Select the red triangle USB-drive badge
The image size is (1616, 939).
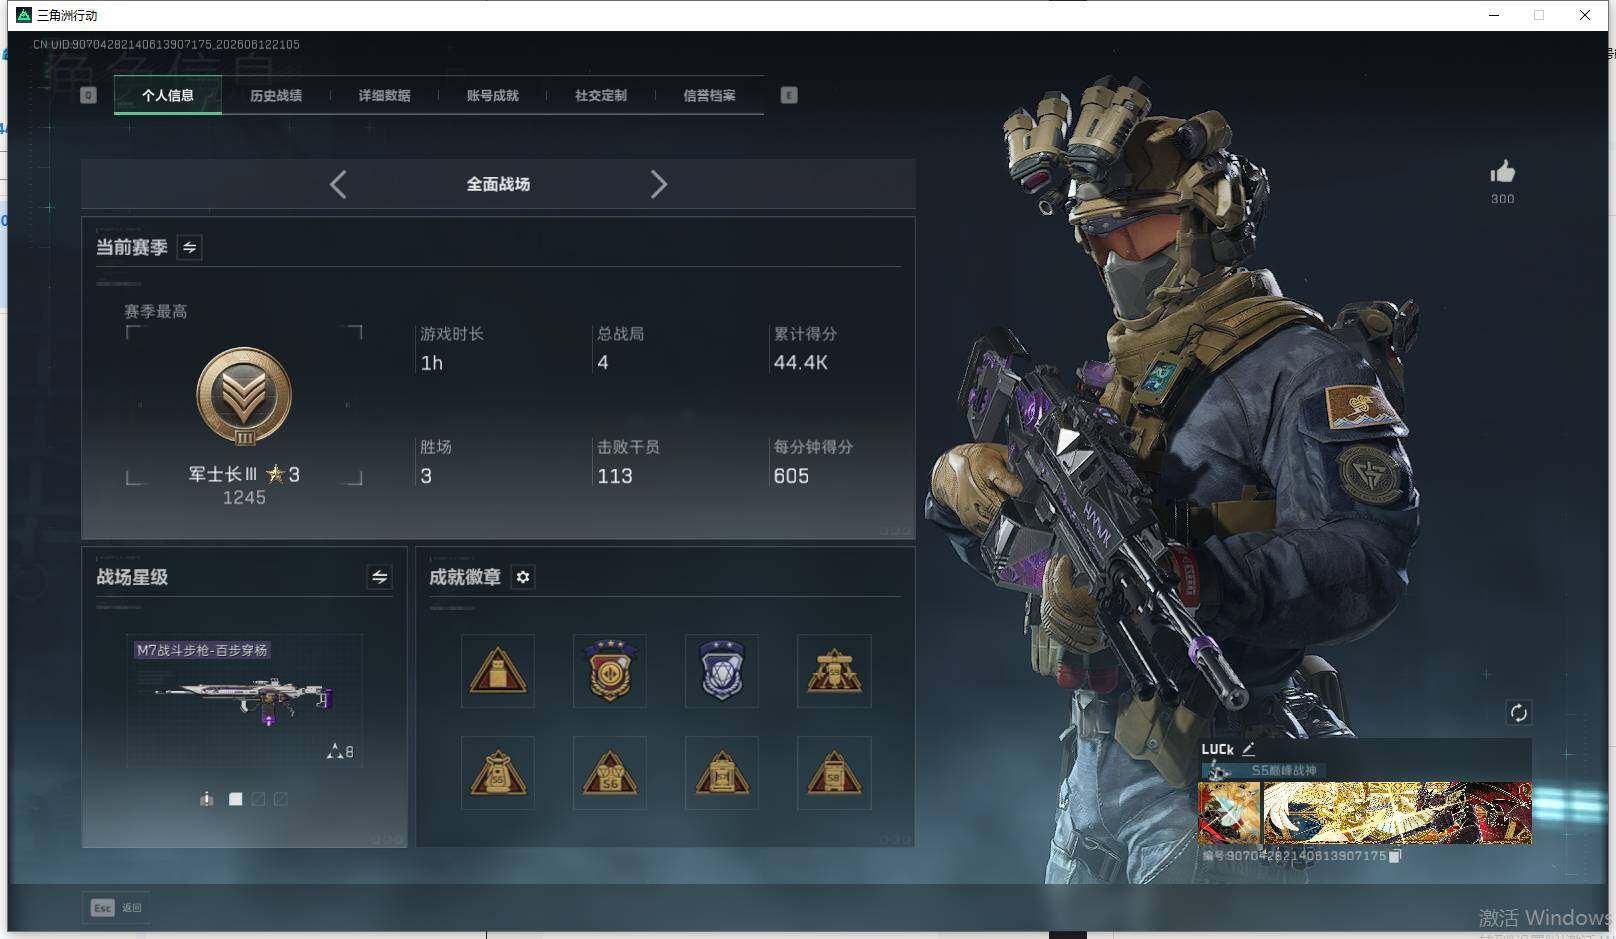coord(497,671)
